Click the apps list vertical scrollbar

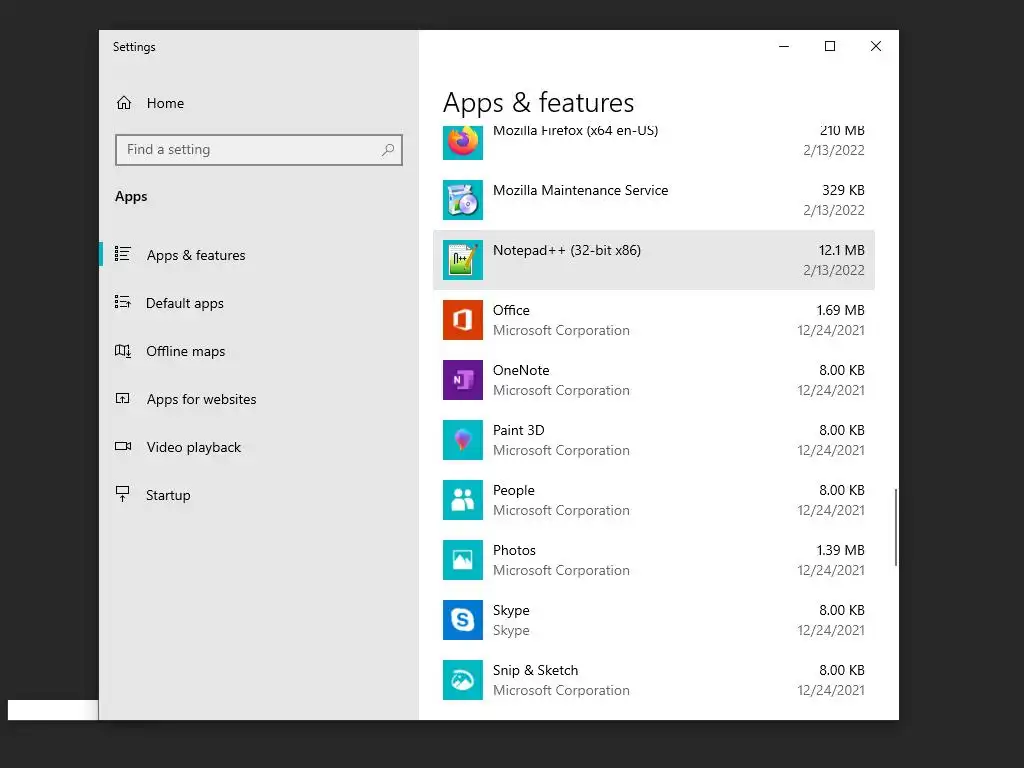pos(895,527)
